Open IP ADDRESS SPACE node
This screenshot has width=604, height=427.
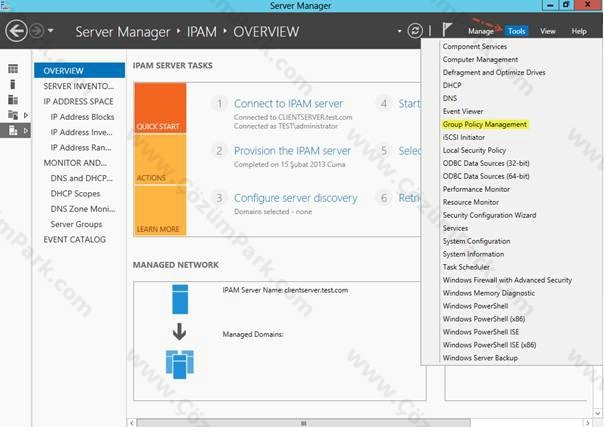78,102
